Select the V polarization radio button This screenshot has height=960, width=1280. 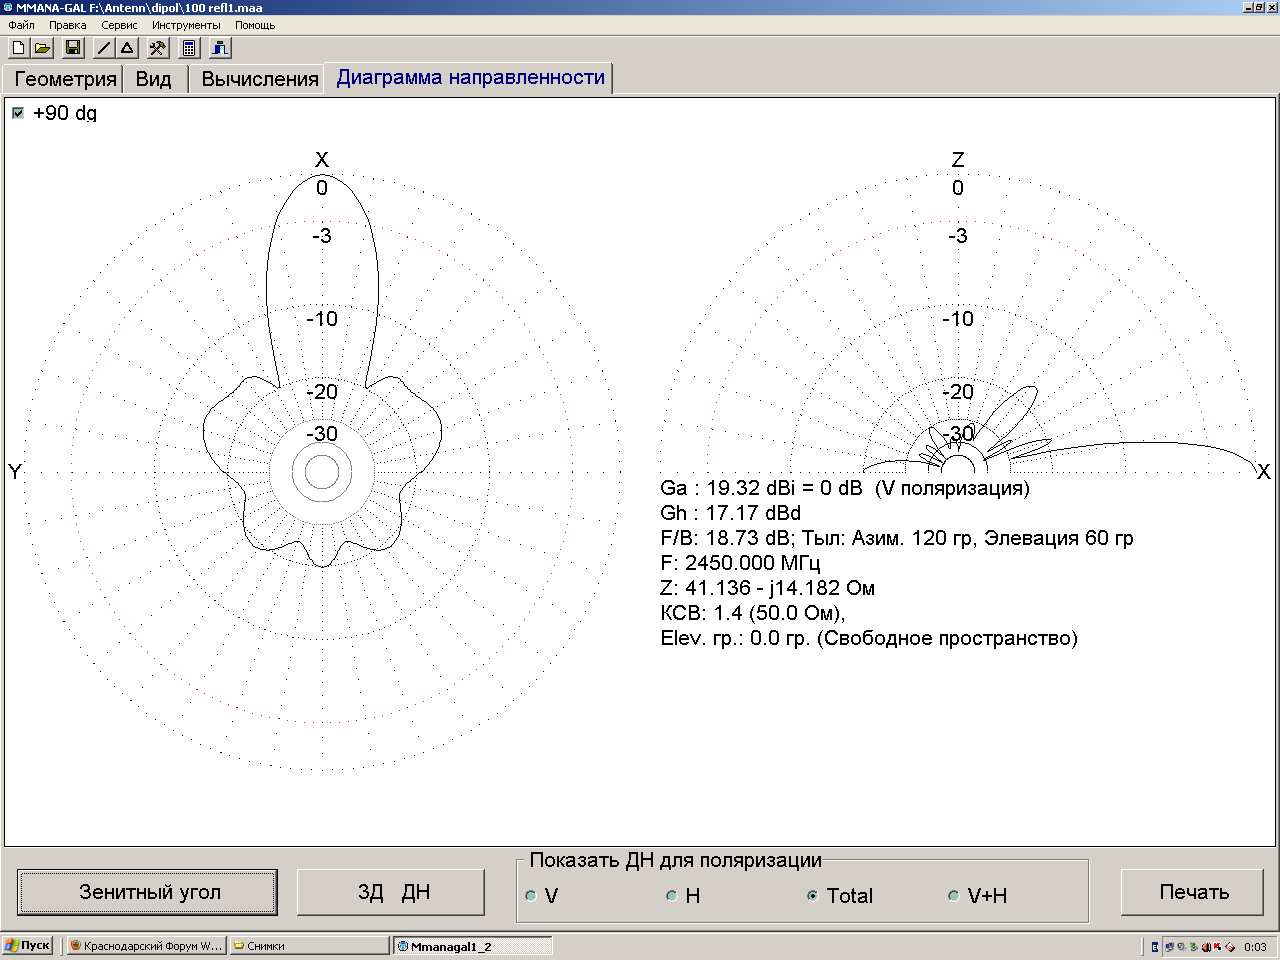pos(531,896)
